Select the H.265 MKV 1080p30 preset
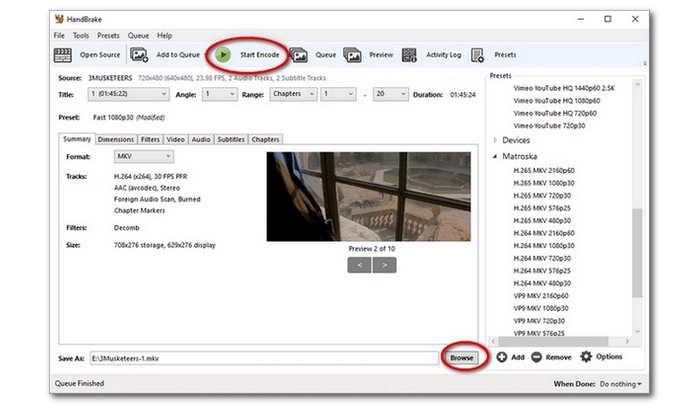Image resolution: width=700 pixels, height=405 pixels. 544,183
